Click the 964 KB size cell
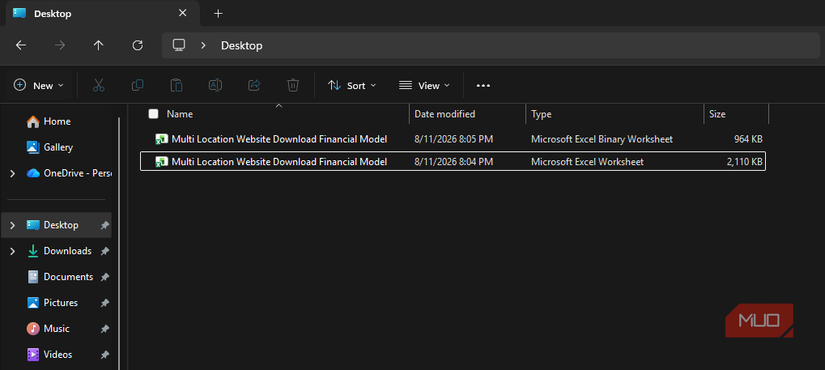825x370 pixels. click(748, 139)
